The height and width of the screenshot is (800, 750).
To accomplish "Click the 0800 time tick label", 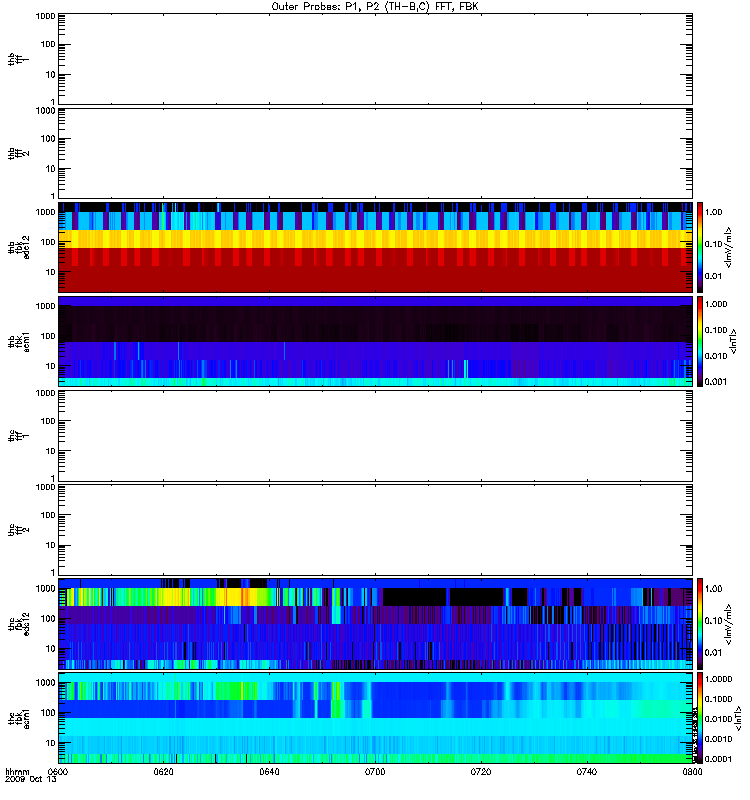I will [x=692, y=771].
